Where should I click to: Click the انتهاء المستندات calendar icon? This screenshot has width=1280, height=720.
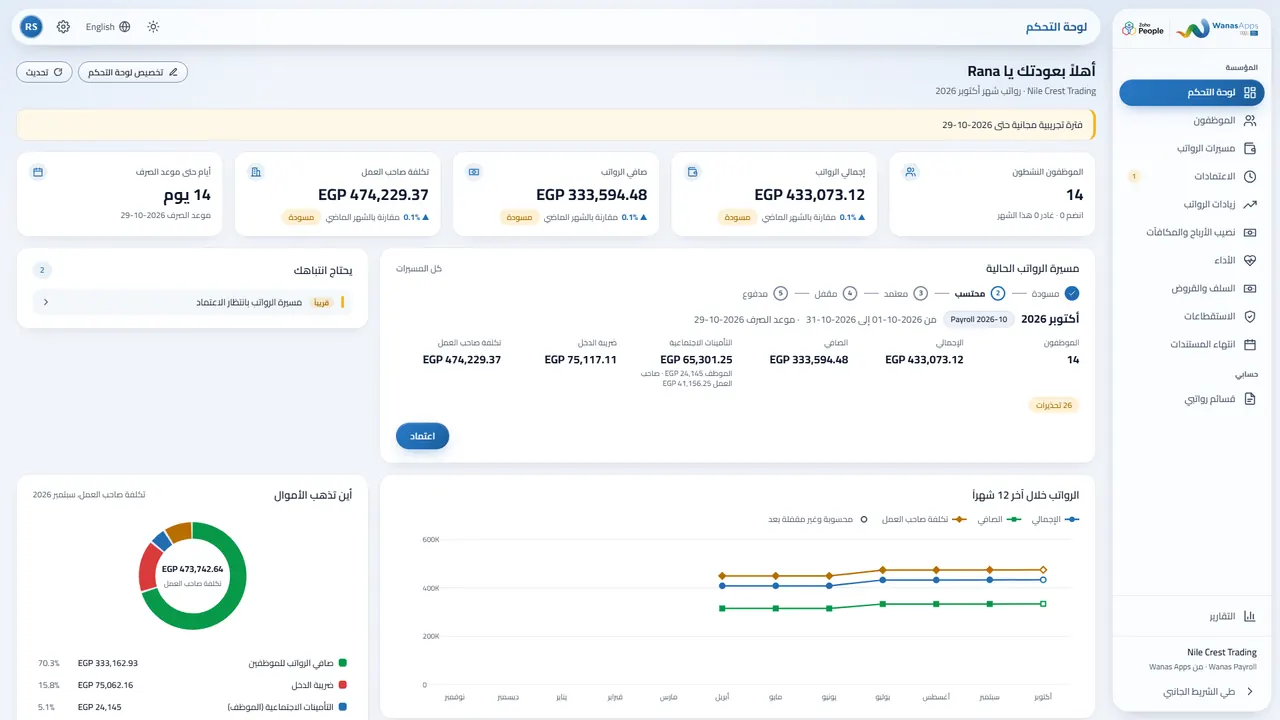coord(1249,344)
